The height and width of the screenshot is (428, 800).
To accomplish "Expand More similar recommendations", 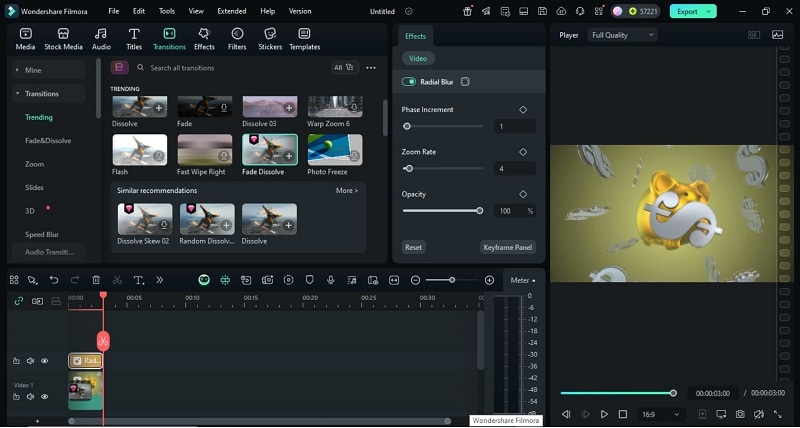I will tap(347, 190).
